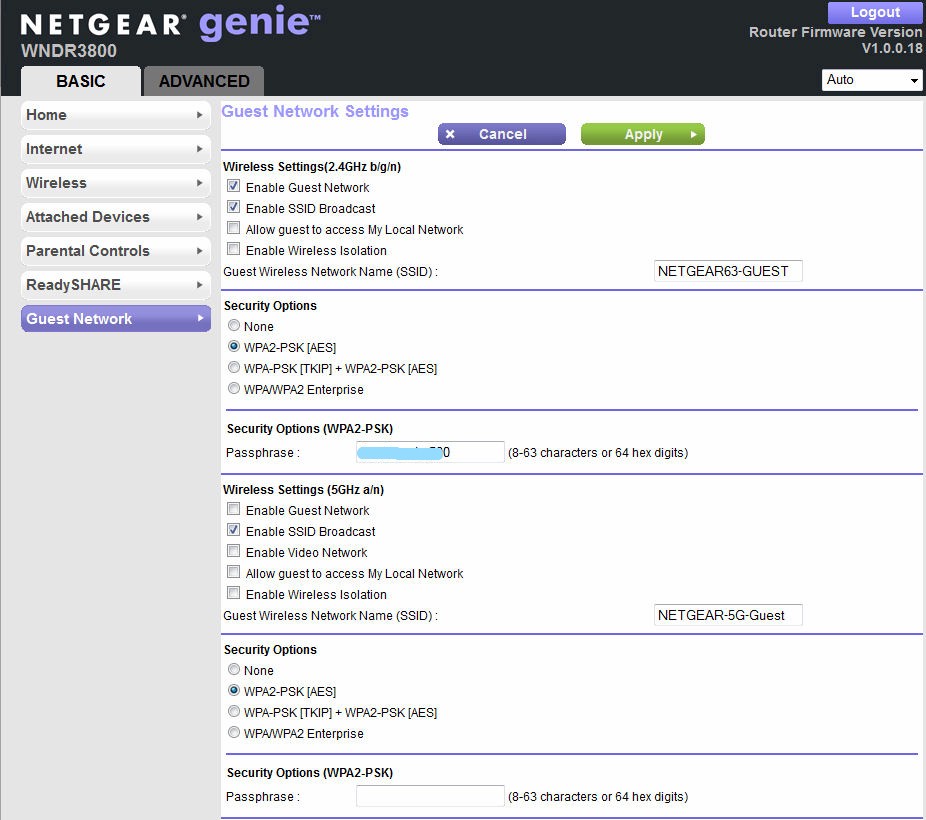The image size is (926, 820).
Task: Check Enable Video Network checkbox
Action: coord(234,551)
